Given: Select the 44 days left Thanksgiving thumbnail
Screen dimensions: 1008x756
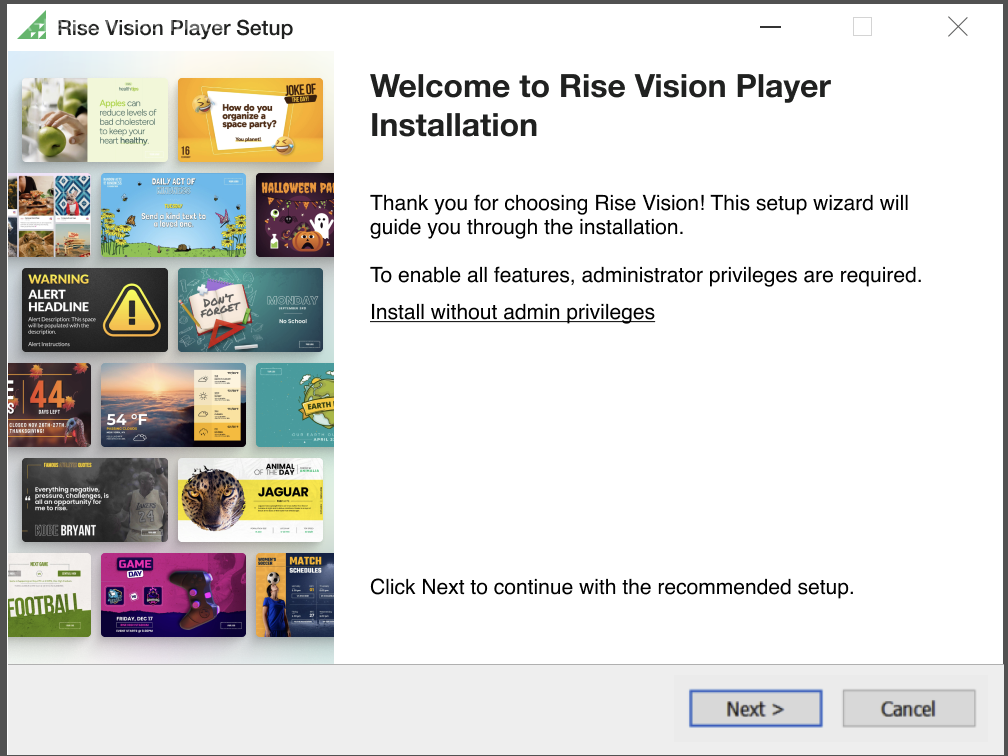Looking at the screenshot, I should pos(50,405).
